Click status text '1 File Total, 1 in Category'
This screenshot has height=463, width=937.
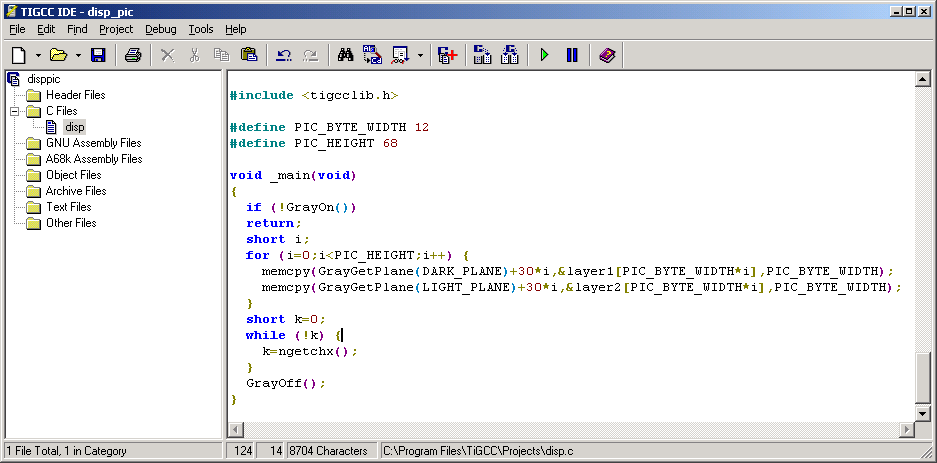[x=66, y=451]
